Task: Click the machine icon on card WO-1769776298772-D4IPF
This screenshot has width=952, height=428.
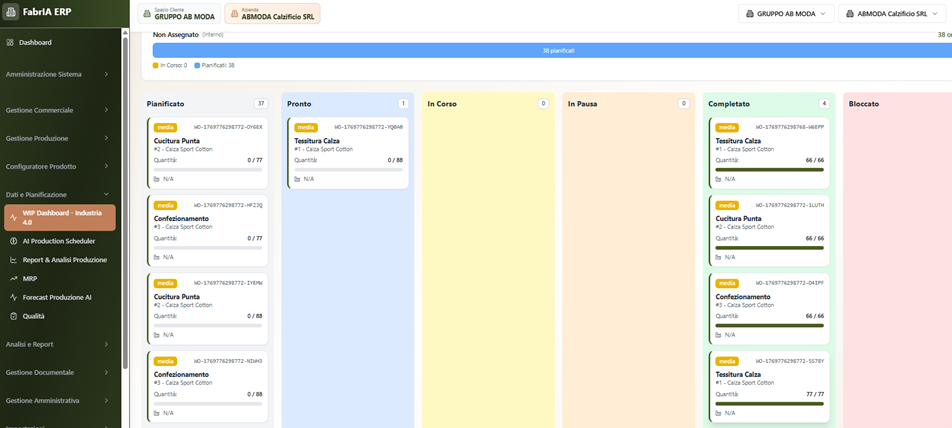Action: [x=719, y=335]
